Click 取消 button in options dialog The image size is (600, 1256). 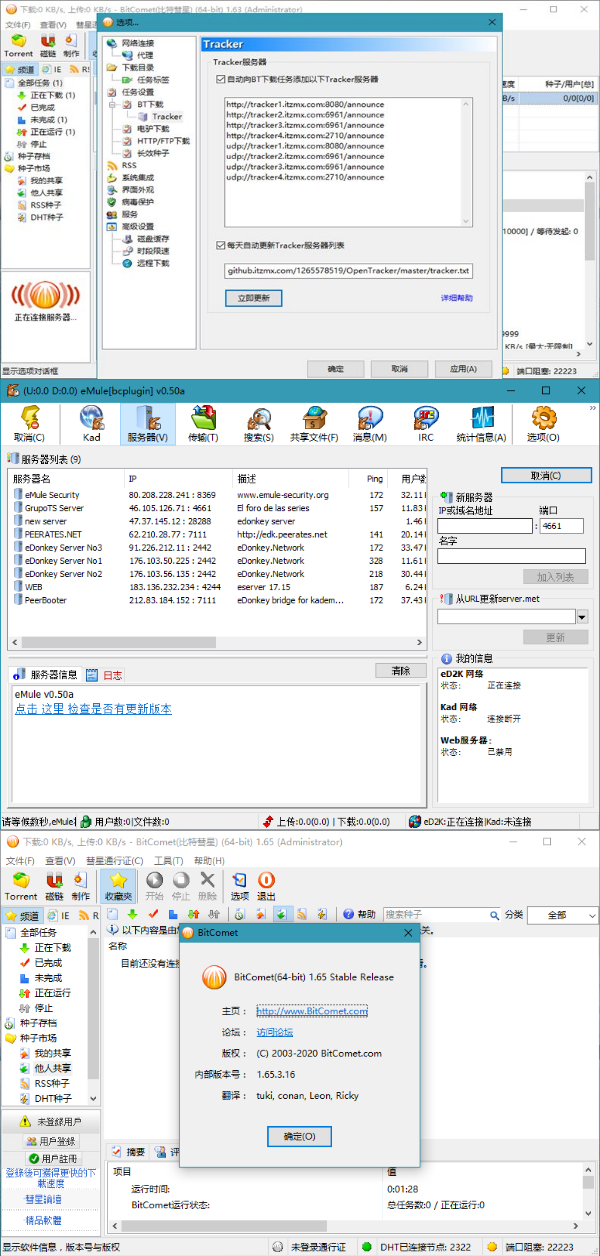(399, 369)
